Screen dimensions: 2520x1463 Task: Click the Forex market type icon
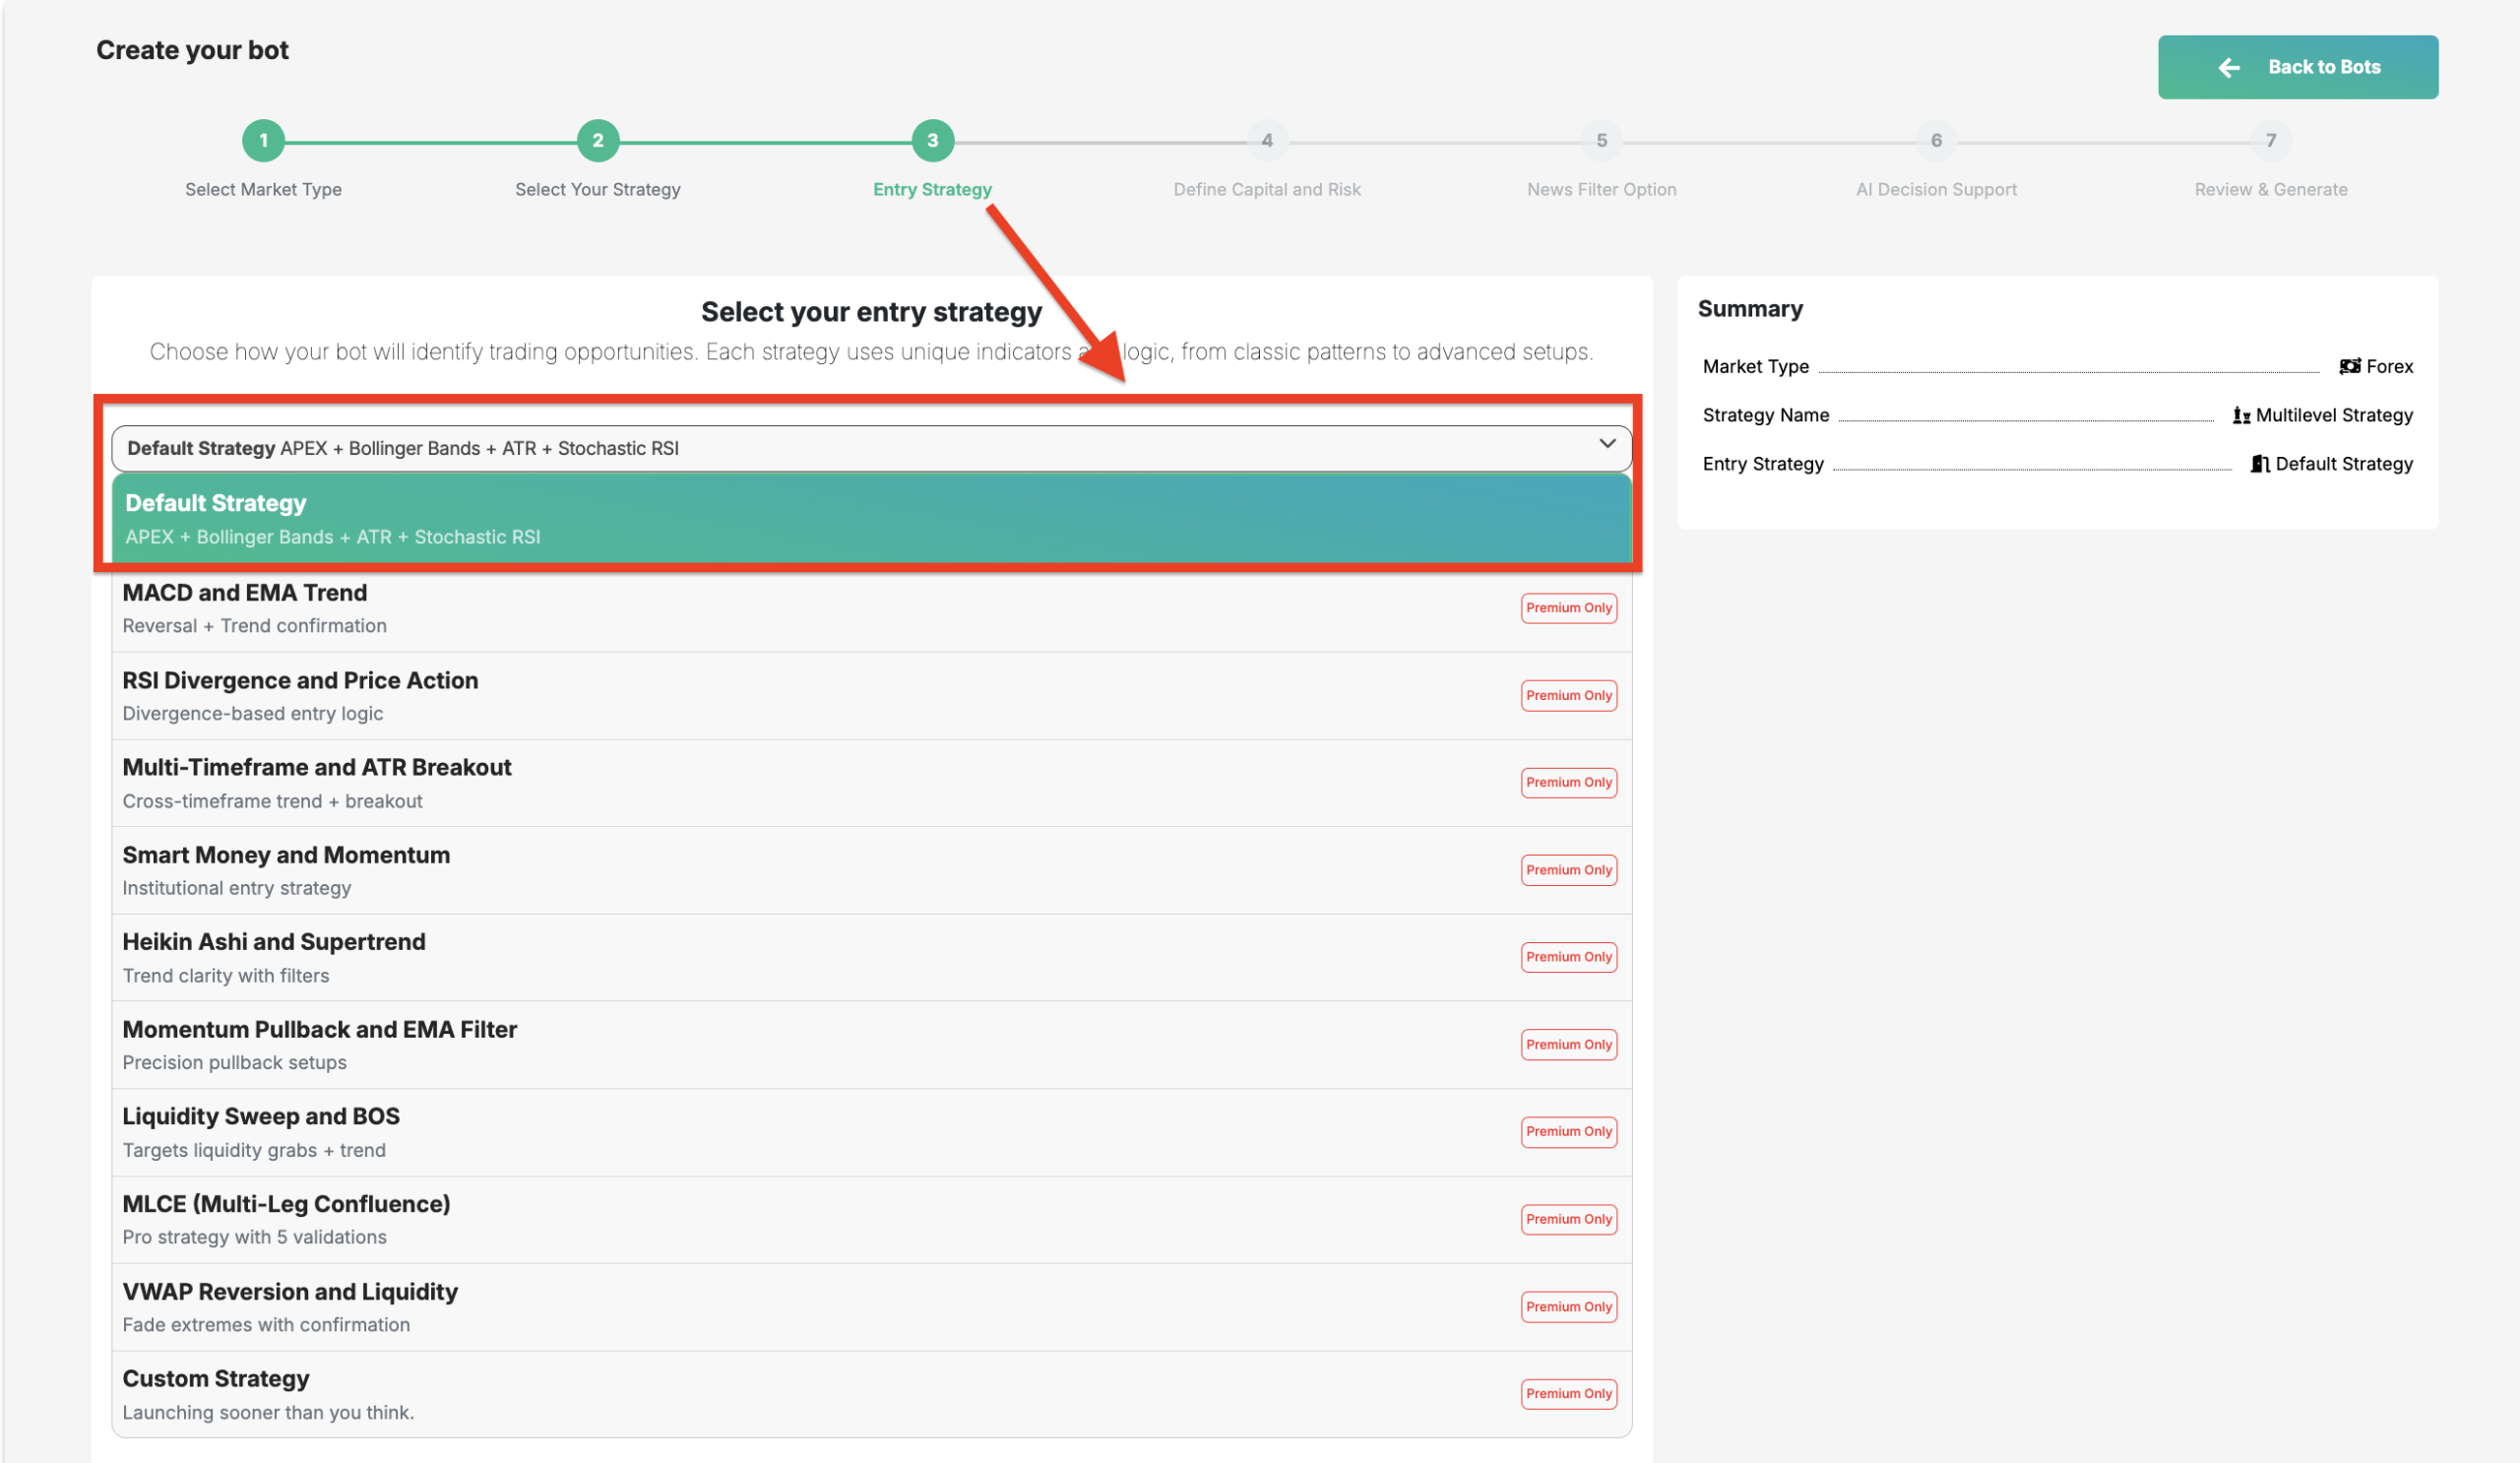pyautogui.click(x=2349, y=367)
